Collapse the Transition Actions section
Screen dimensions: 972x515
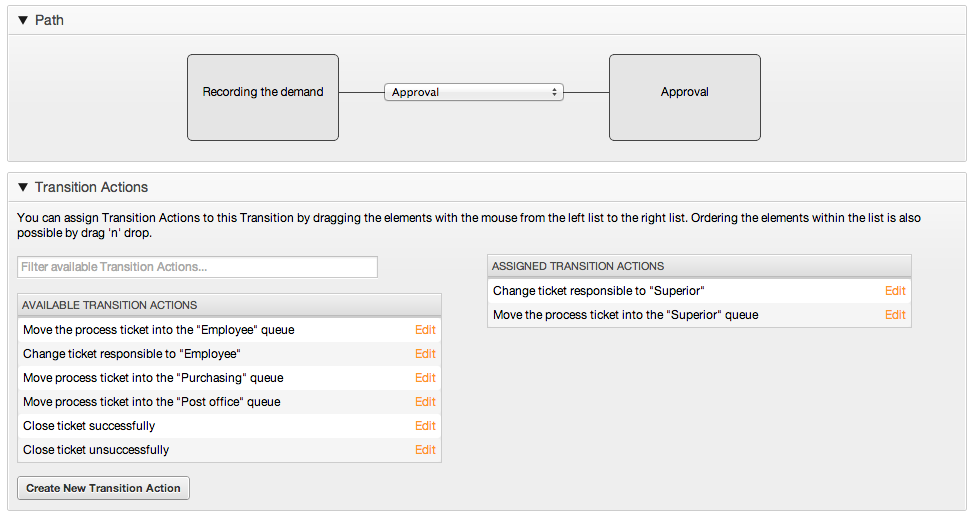23,187
